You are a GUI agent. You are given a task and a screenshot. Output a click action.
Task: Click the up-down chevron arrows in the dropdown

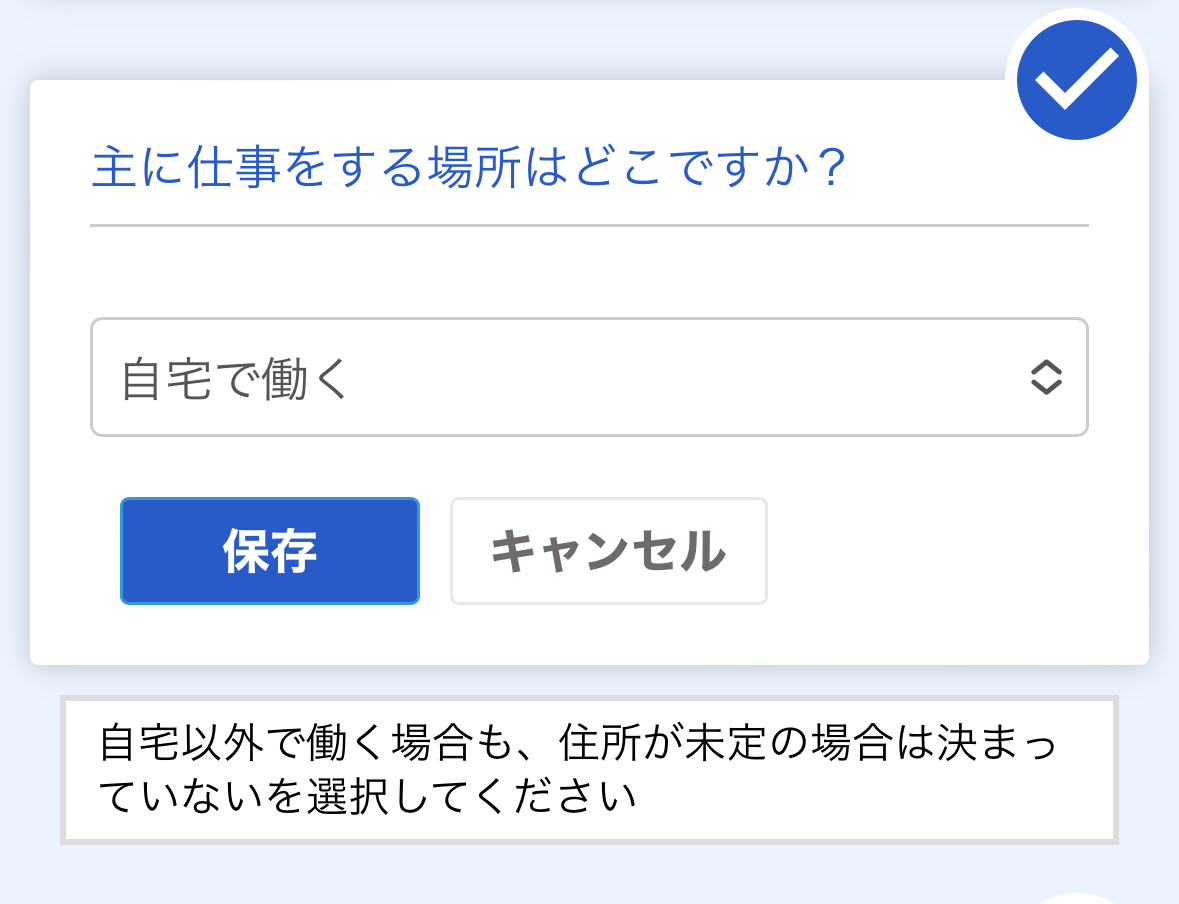click(x=1045, y=377)
